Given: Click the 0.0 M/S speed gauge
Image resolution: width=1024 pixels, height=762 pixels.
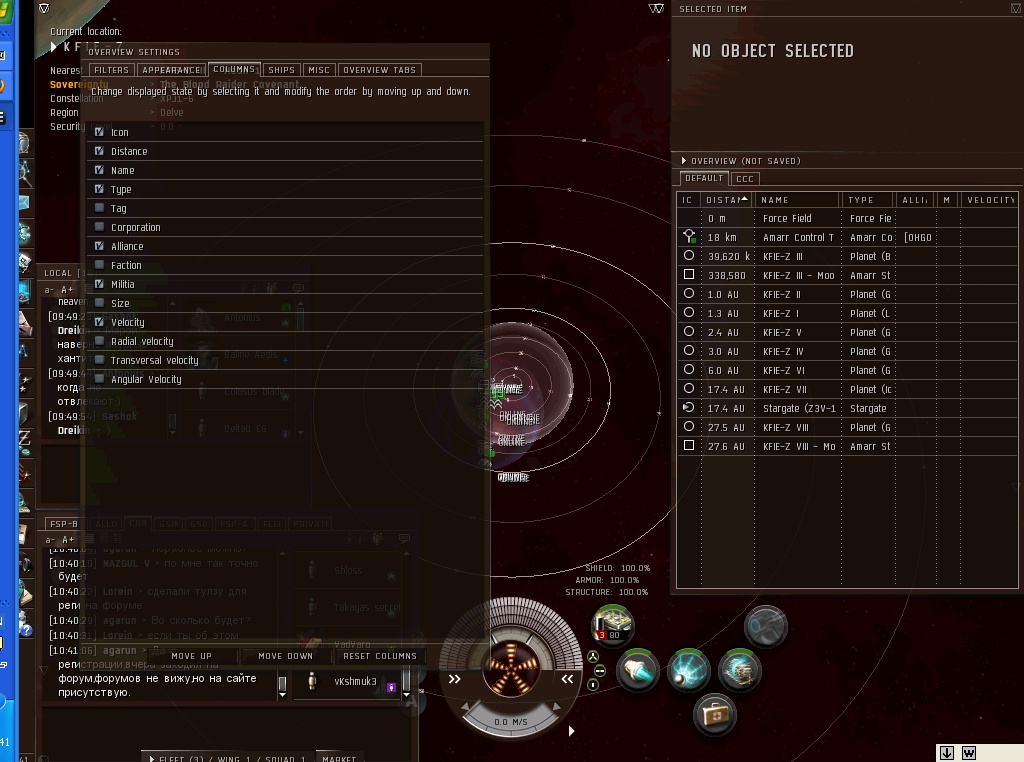Looking at the screenshot, I should pos(511,722).
